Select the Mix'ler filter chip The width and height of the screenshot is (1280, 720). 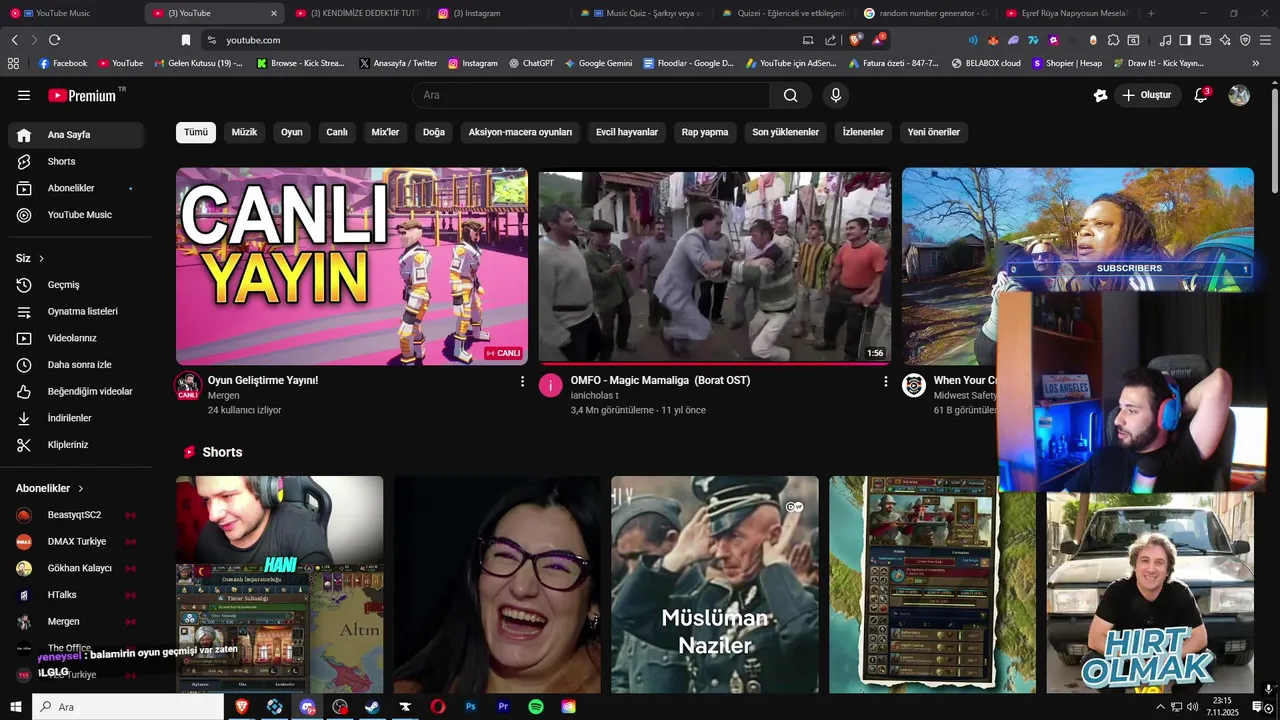coord(385,132)
